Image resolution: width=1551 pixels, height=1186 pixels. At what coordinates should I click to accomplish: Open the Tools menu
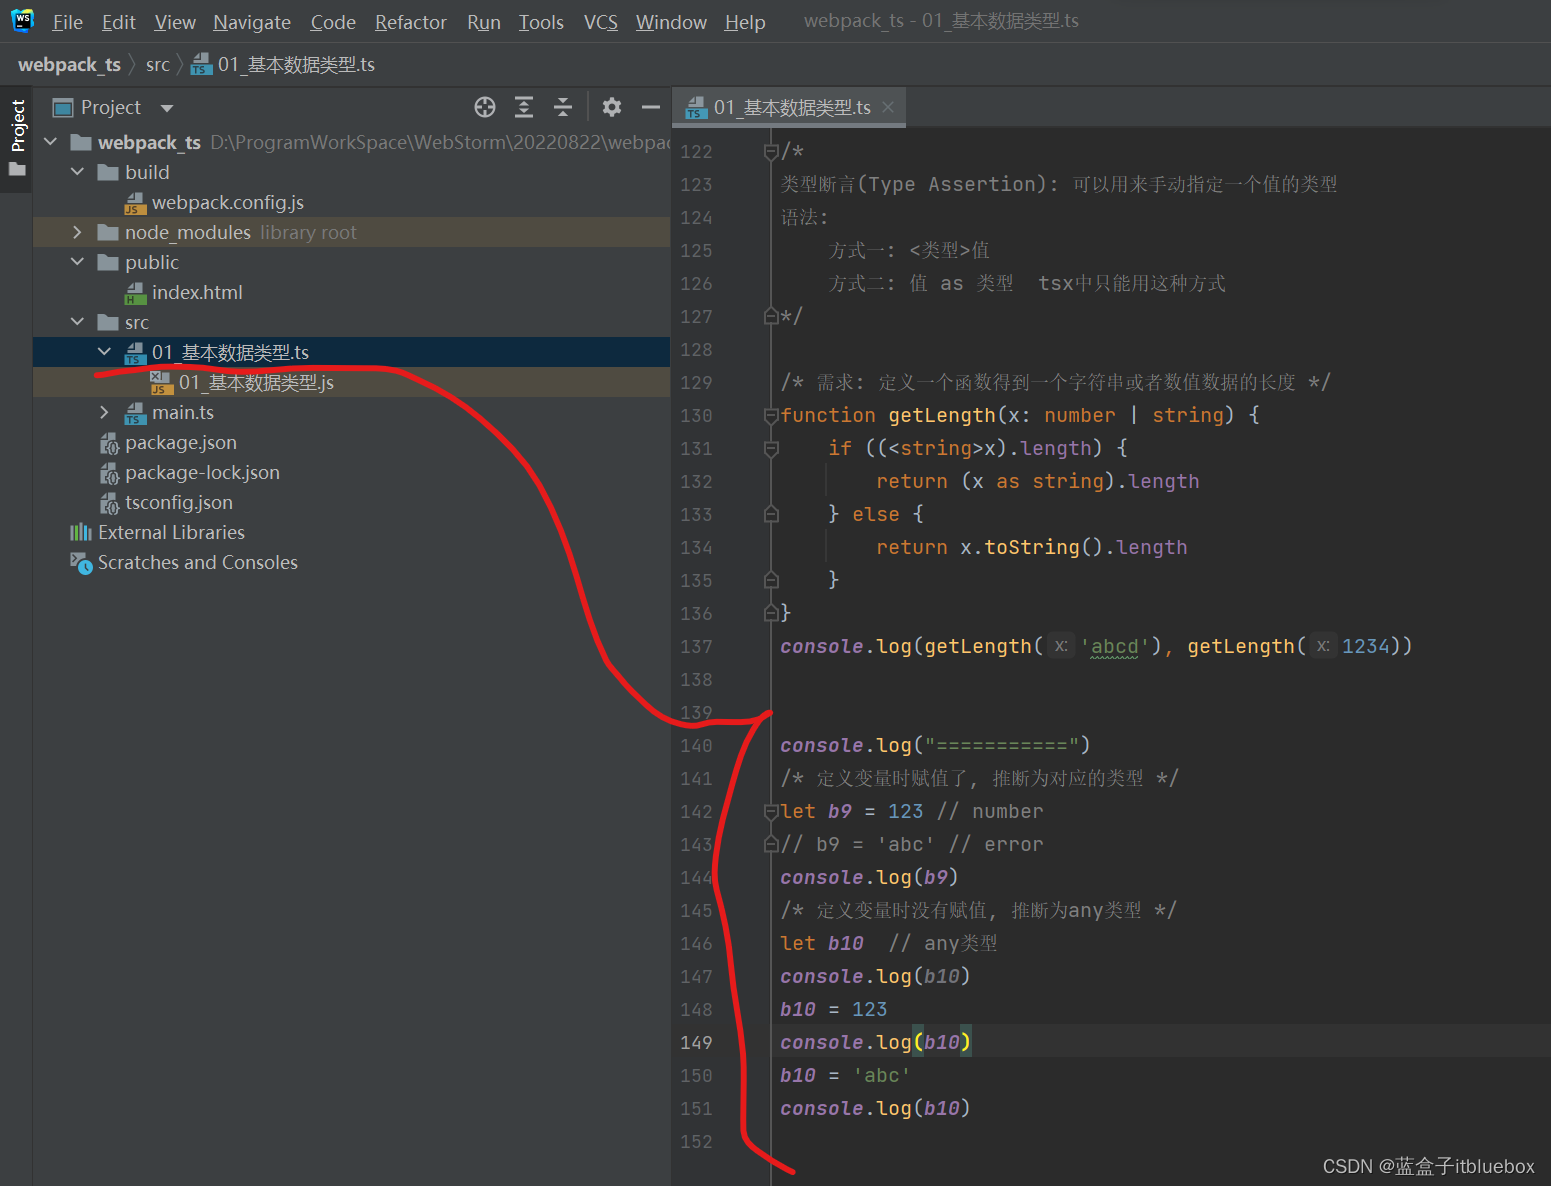pyautogui.click(x=541, y=22)
